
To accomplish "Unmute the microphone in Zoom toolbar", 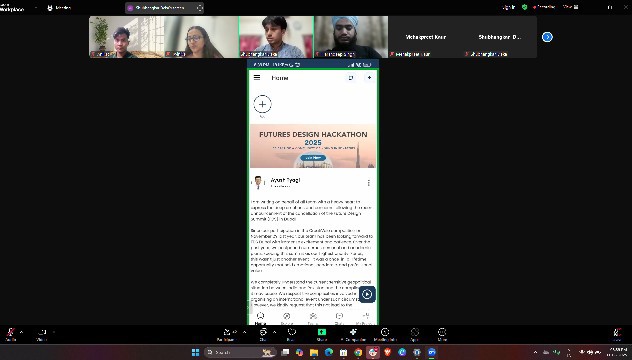I will pyautogui.click(x=10, y=334).
